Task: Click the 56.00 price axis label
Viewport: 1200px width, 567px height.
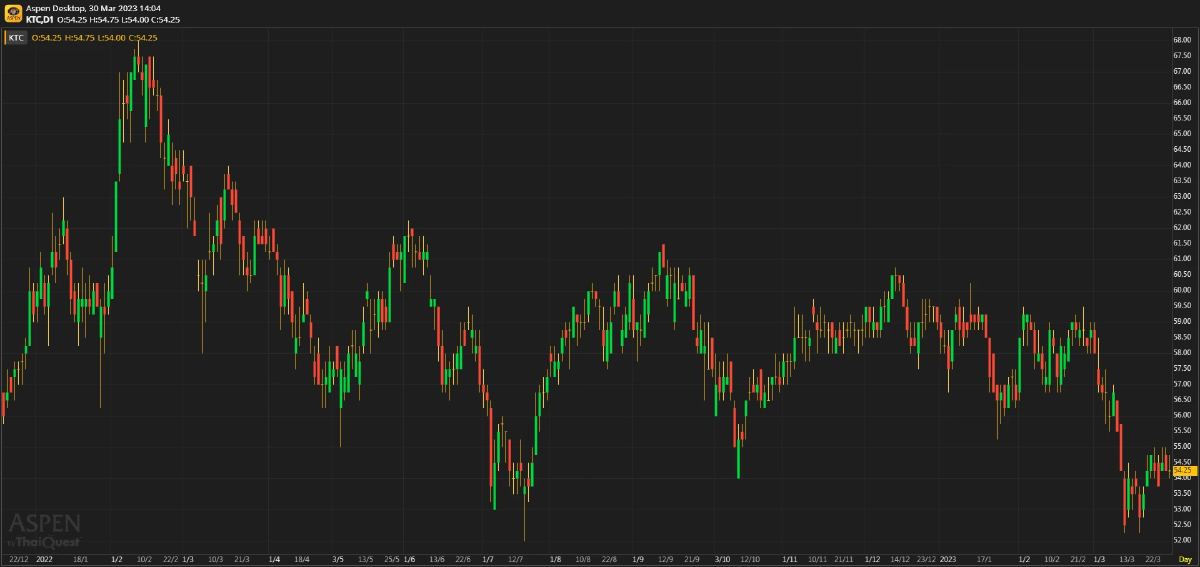Action: [1182, 415]
